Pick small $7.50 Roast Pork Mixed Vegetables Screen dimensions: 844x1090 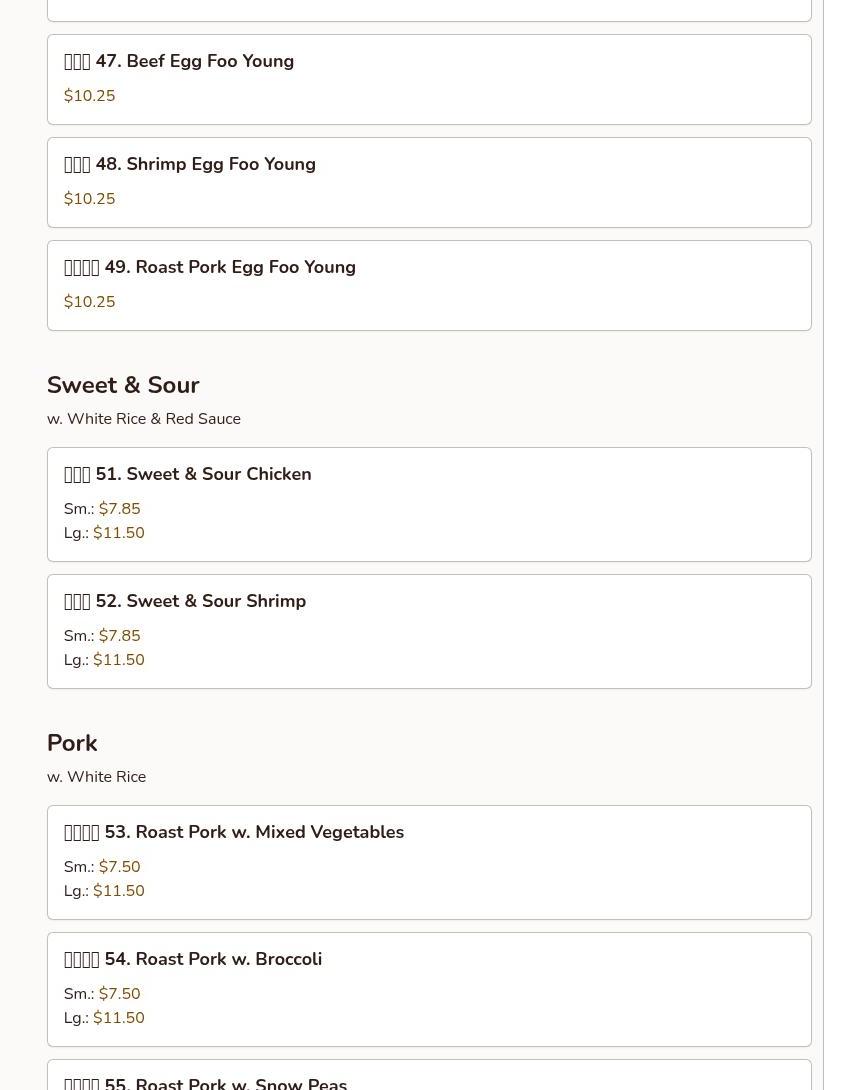(x=119, y=867)
